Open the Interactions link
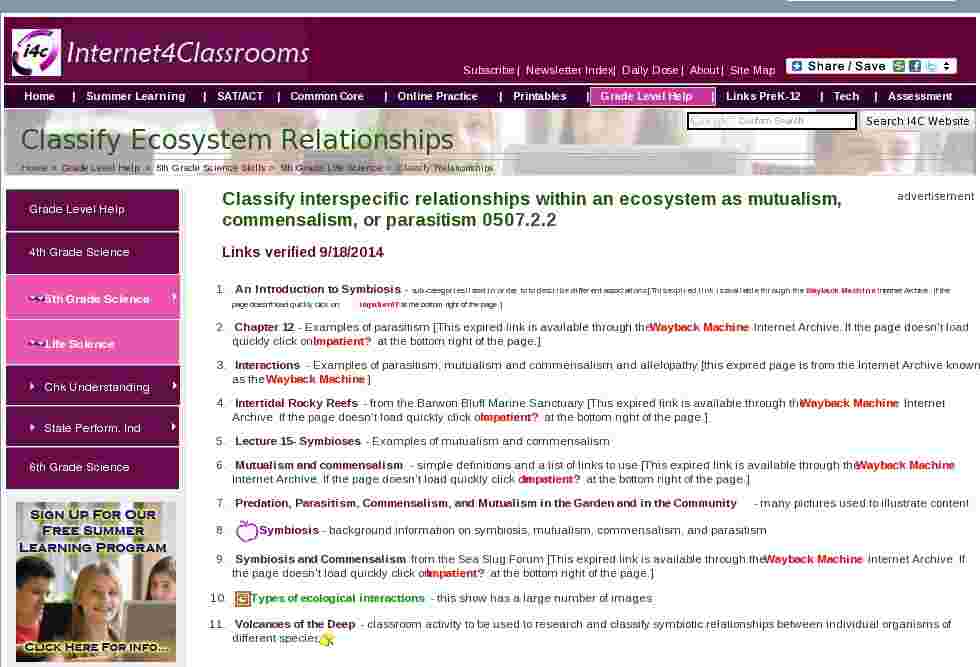This screenshot has height=667, width=980. pos(268,365)
